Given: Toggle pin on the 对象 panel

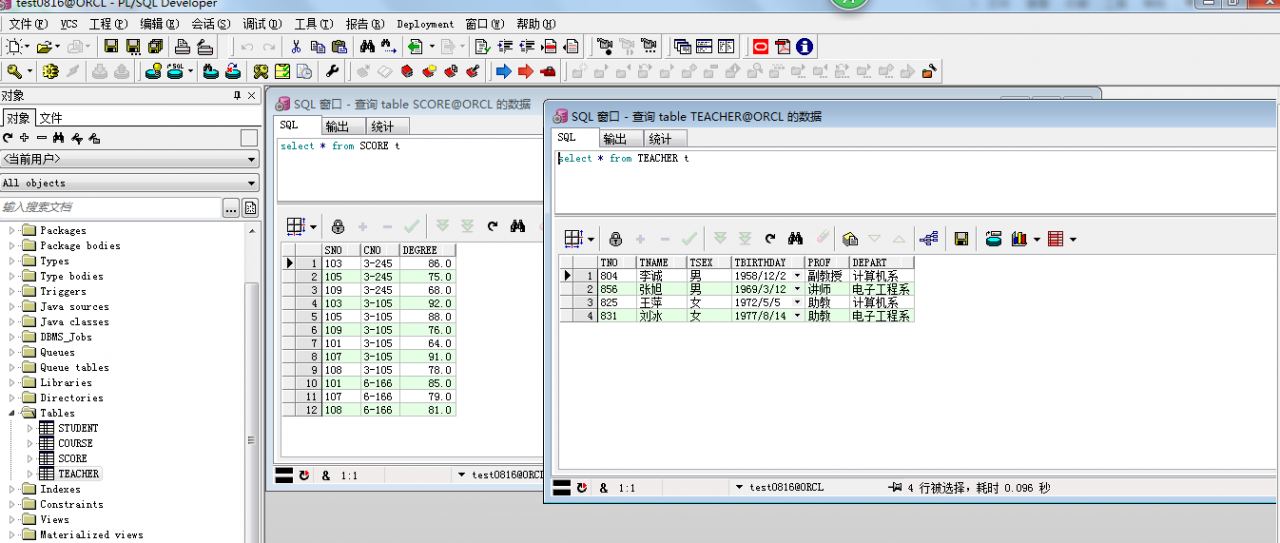Looking at the screenshot, I should click(237, 96).
